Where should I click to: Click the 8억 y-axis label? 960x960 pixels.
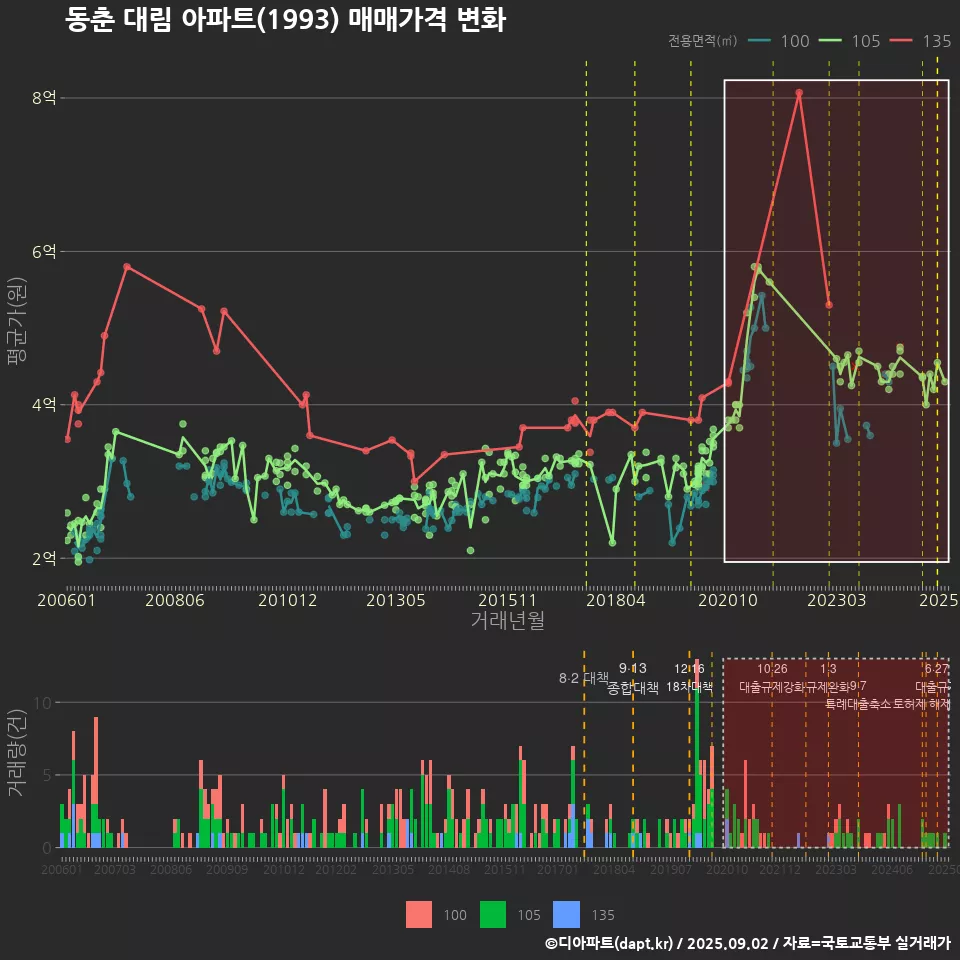[x=44, y=98]
